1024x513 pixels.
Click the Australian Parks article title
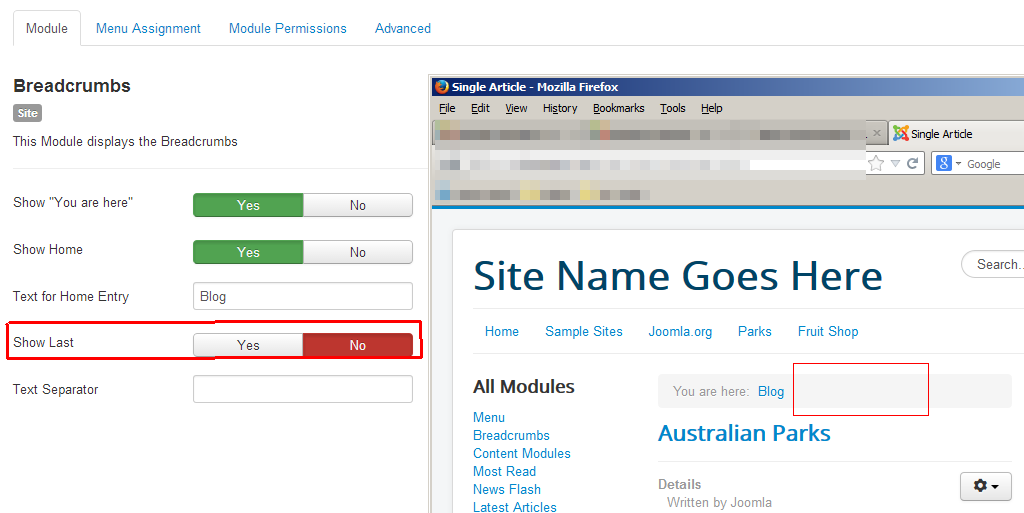[x=744, y=433]
